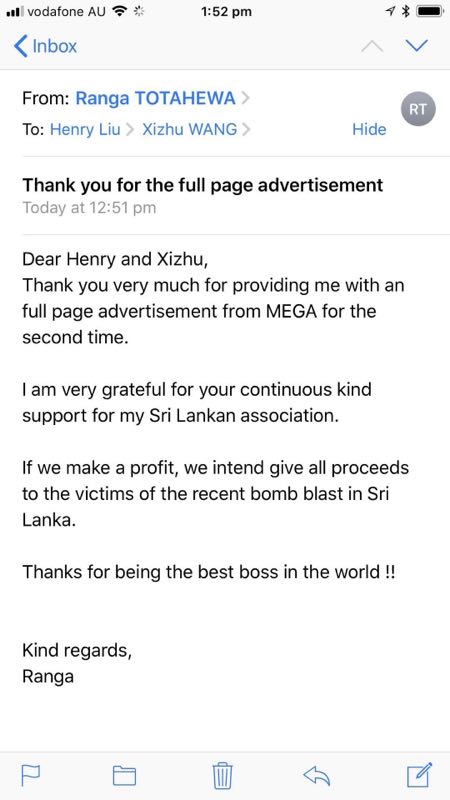
Task: Delete email with the trash icon
Action: click(222, 776)
